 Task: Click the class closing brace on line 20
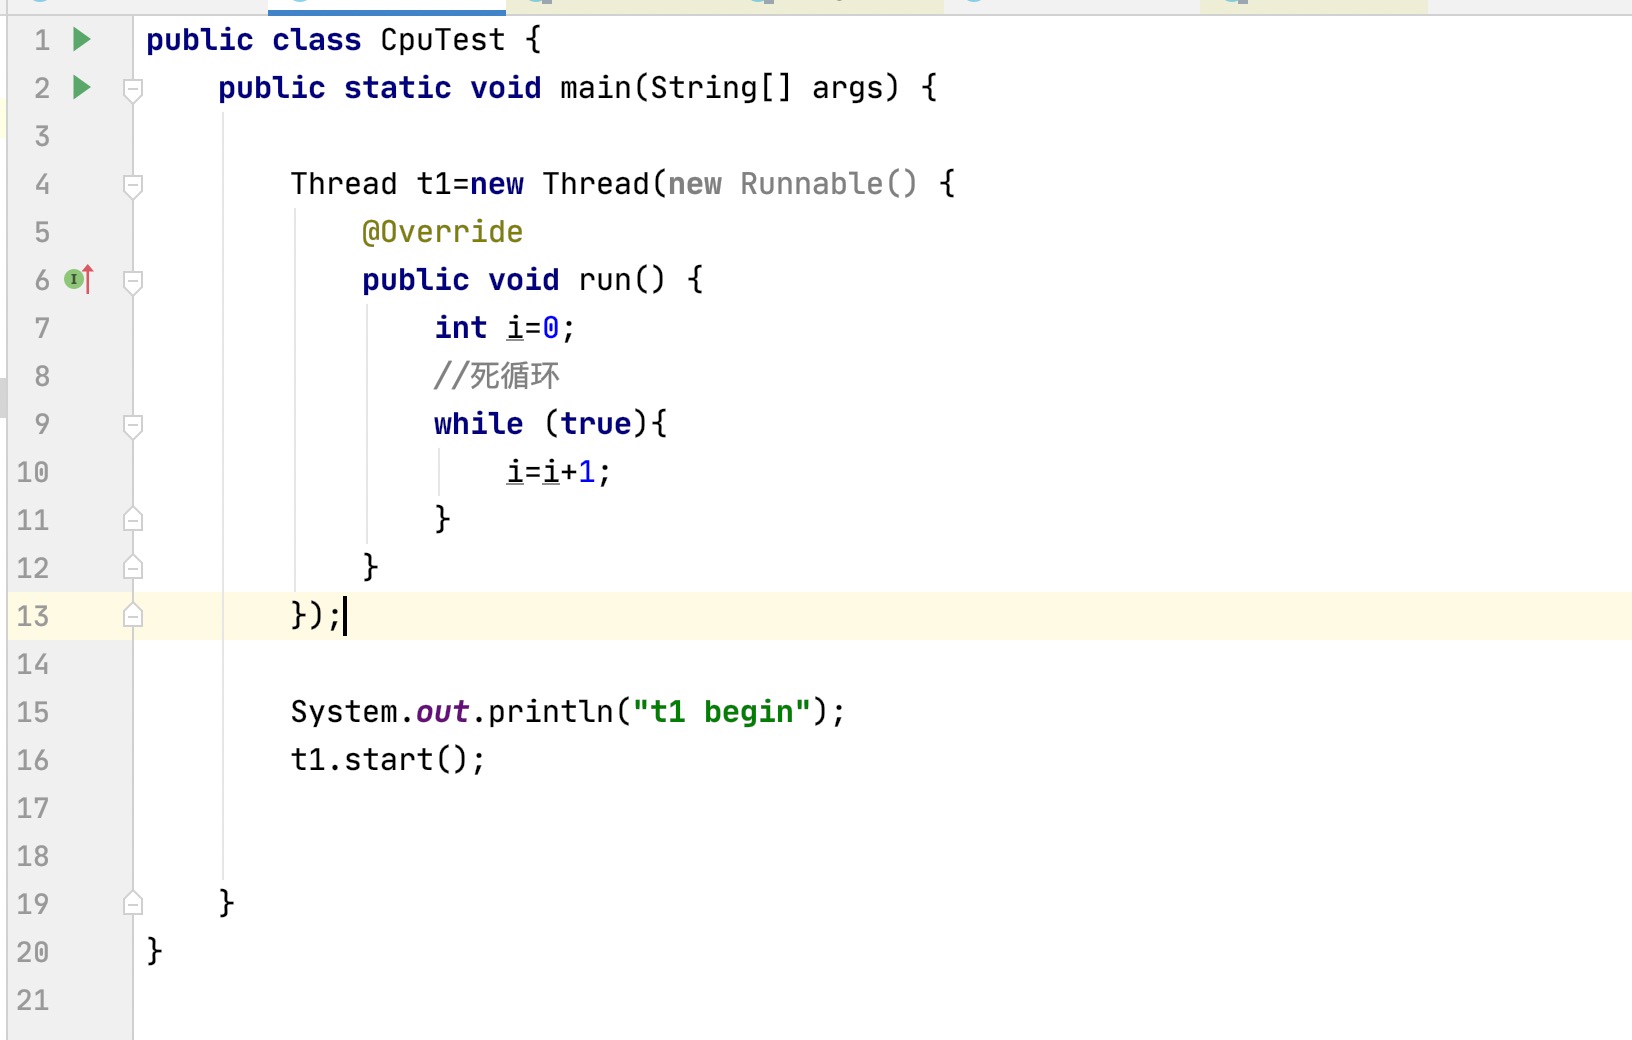(154, 951)
